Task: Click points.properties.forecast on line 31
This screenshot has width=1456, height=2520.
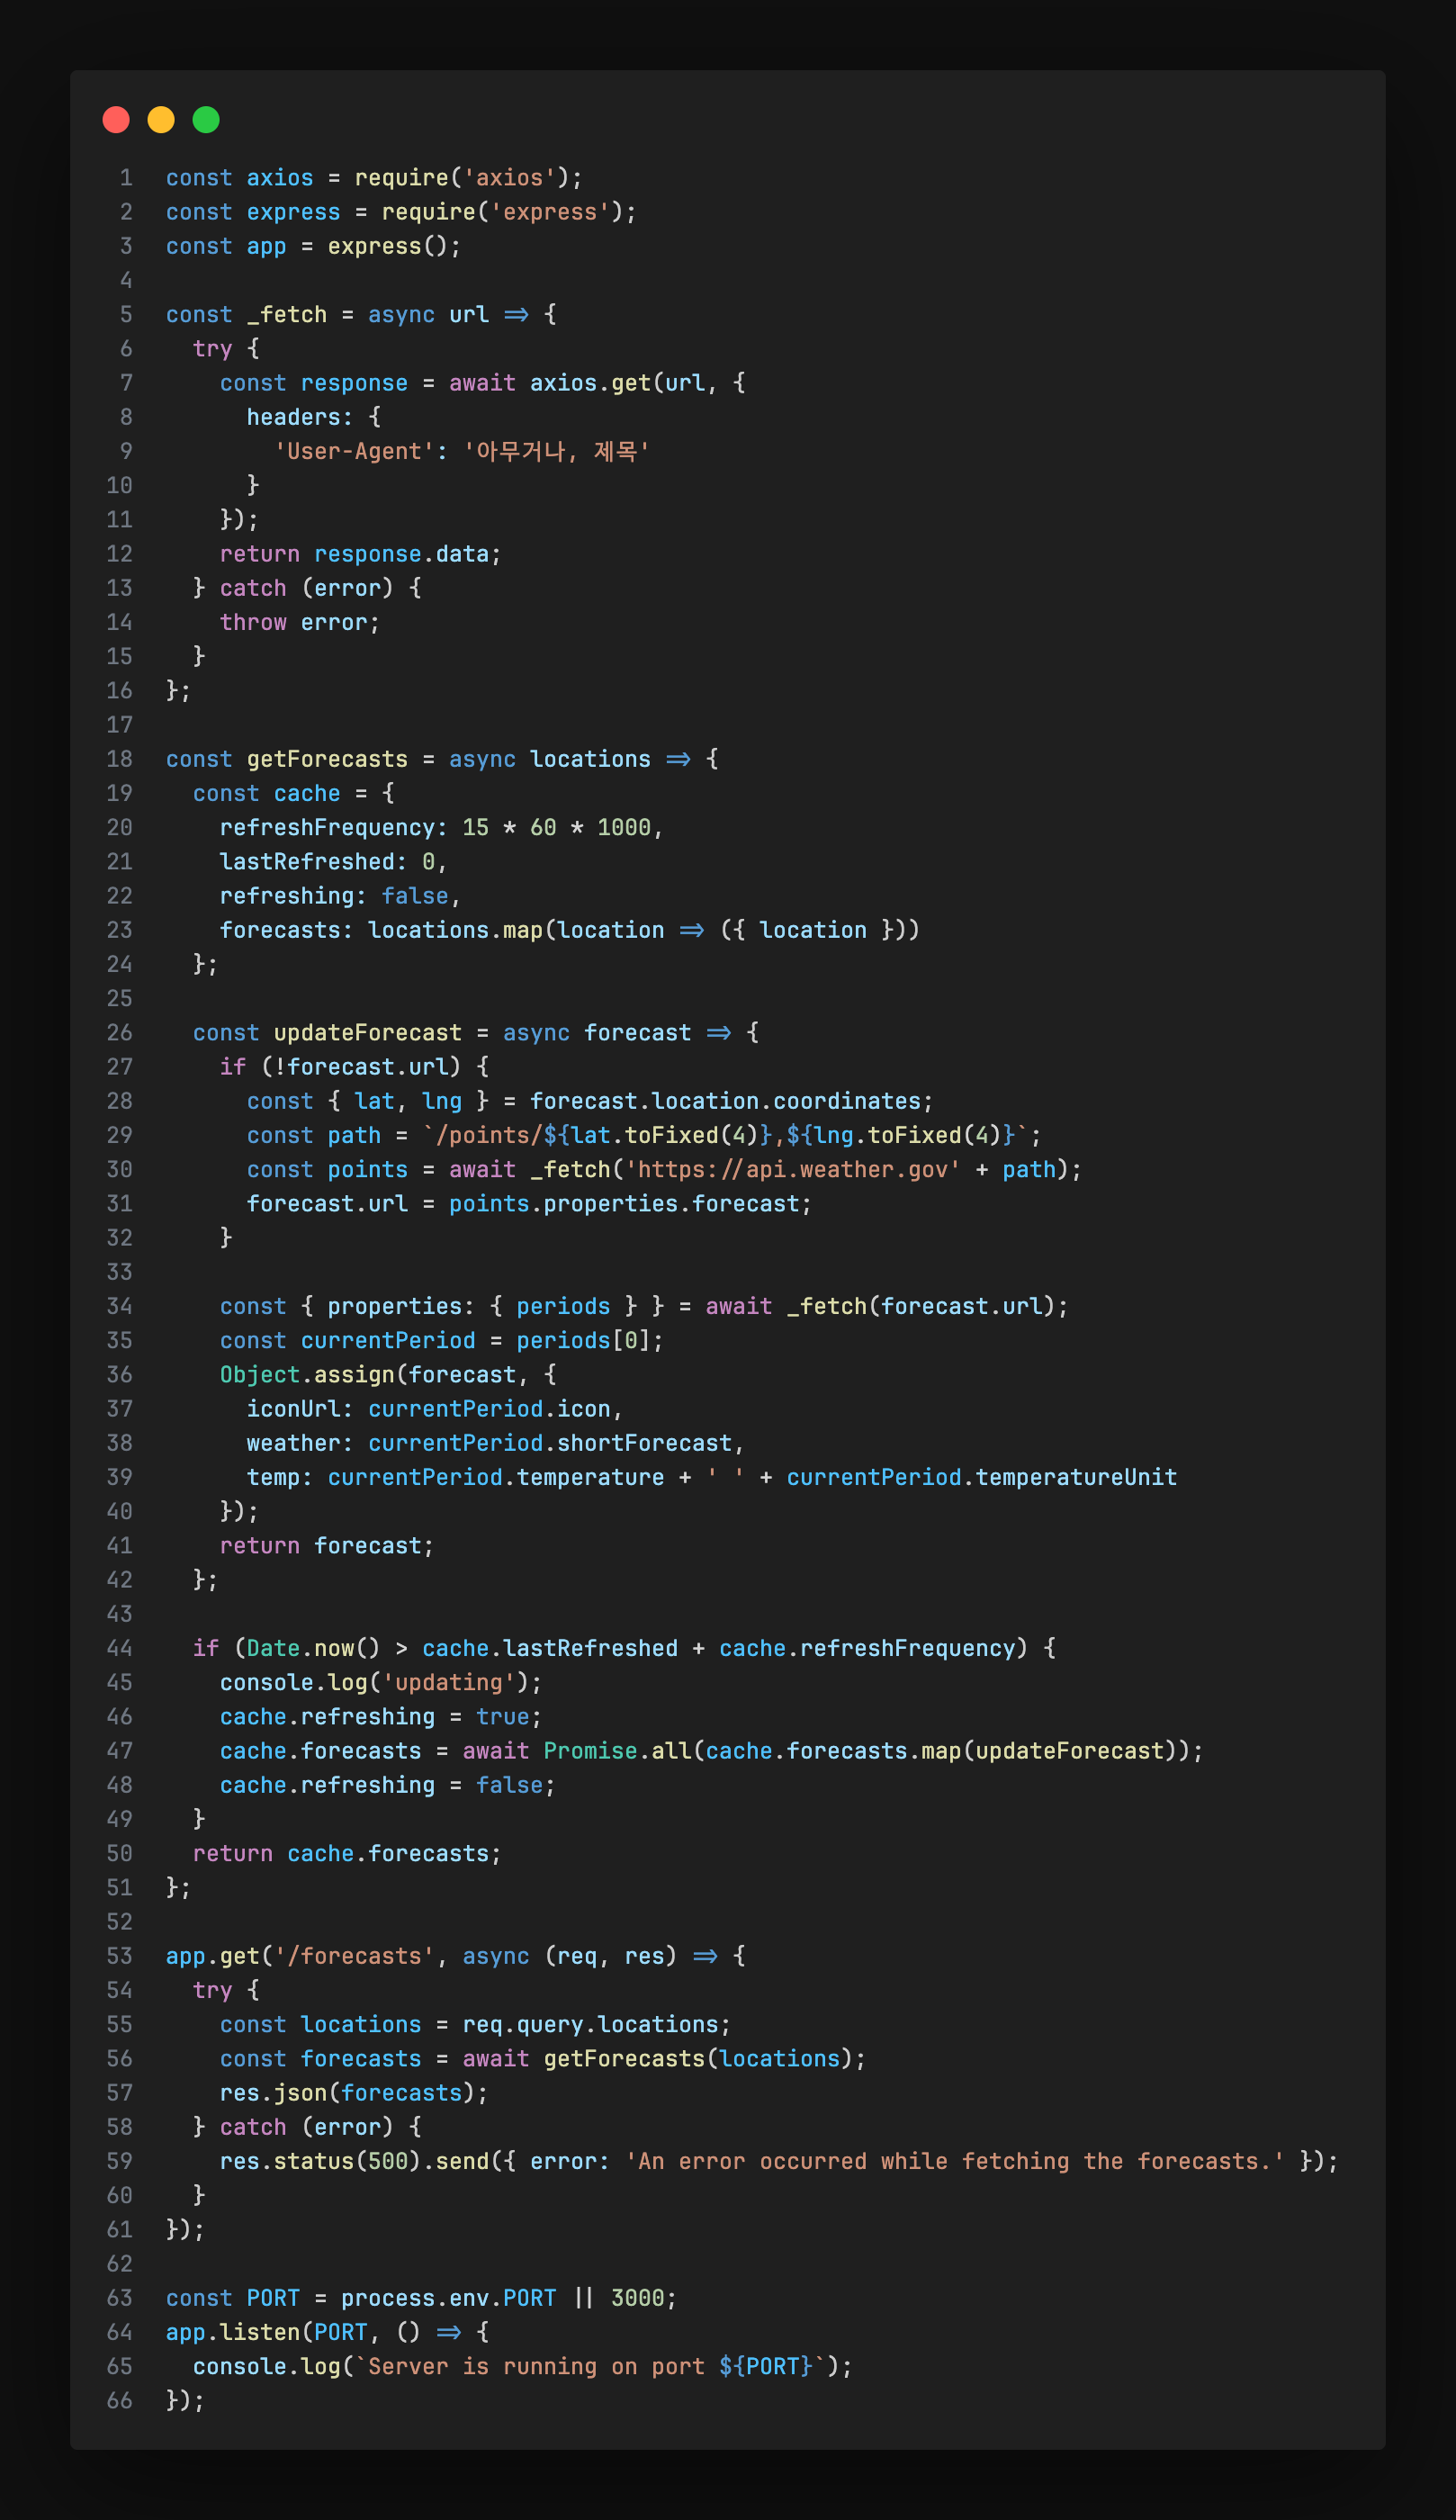Action: (x=624, y=1204)
